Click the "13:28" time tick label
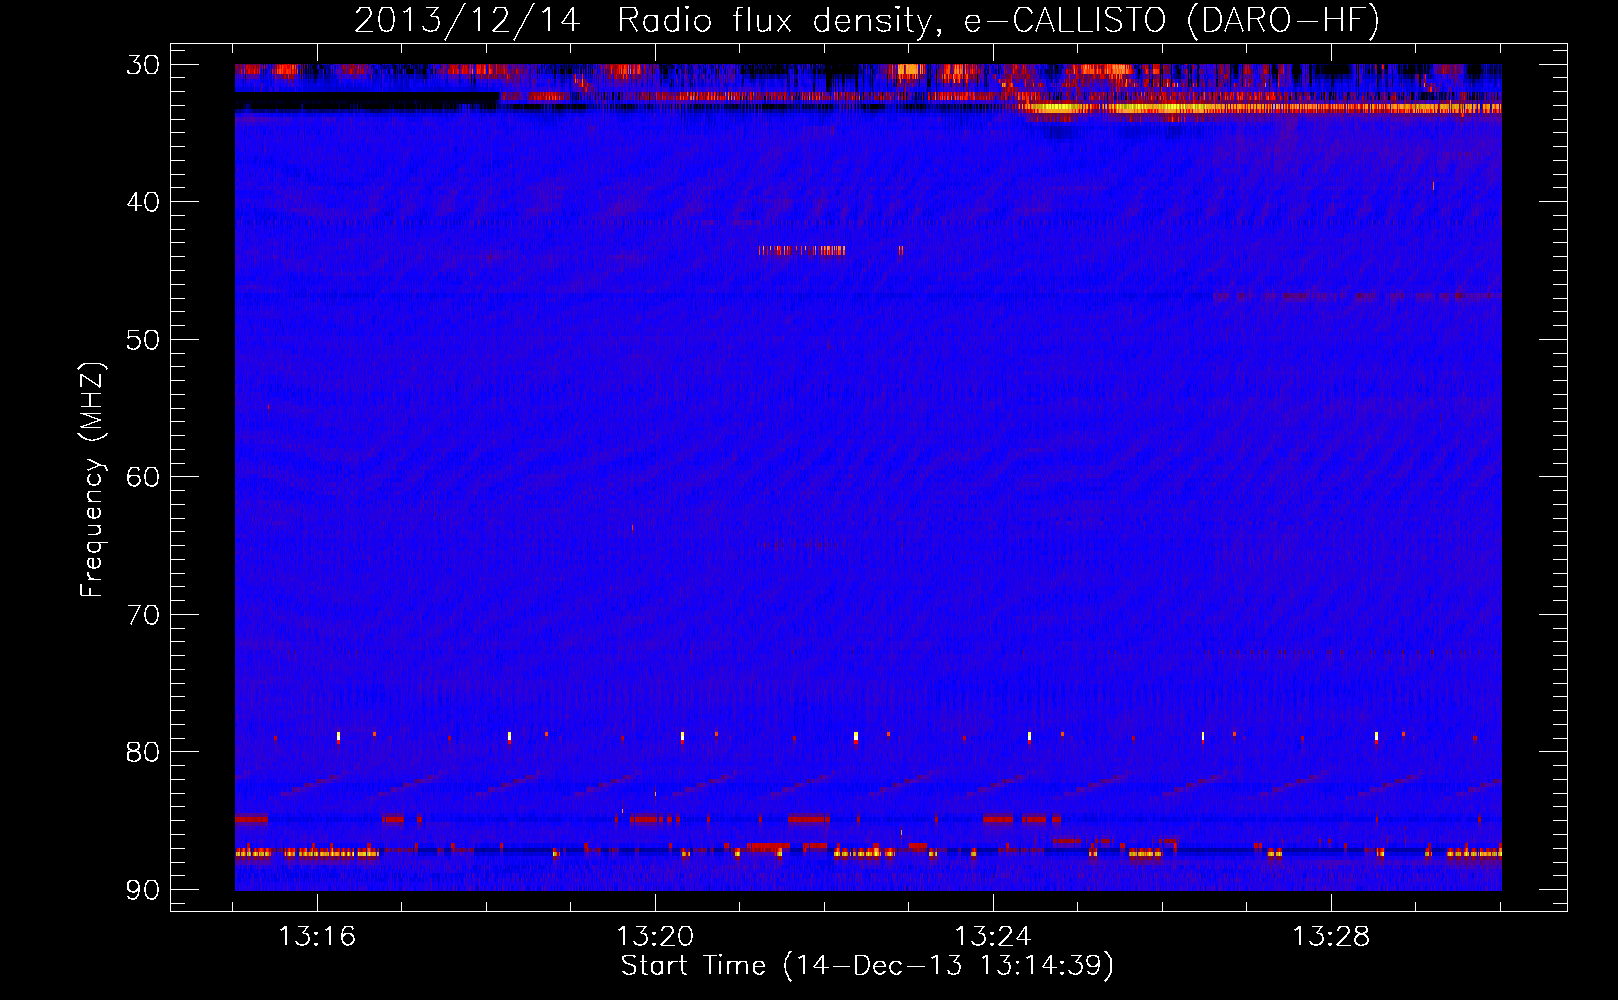 [1331, 937]
